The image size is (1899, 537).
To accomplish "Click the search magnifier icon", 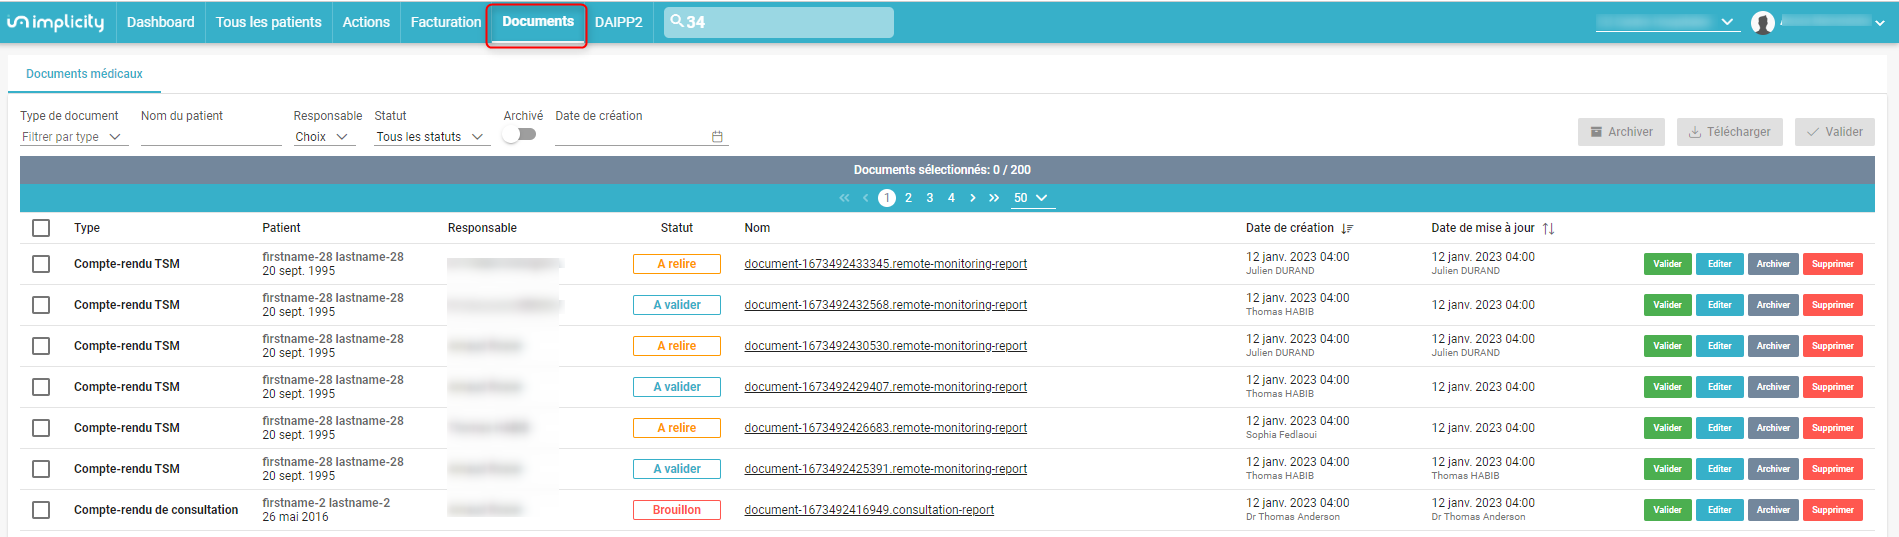I will (x=677, y=21).
